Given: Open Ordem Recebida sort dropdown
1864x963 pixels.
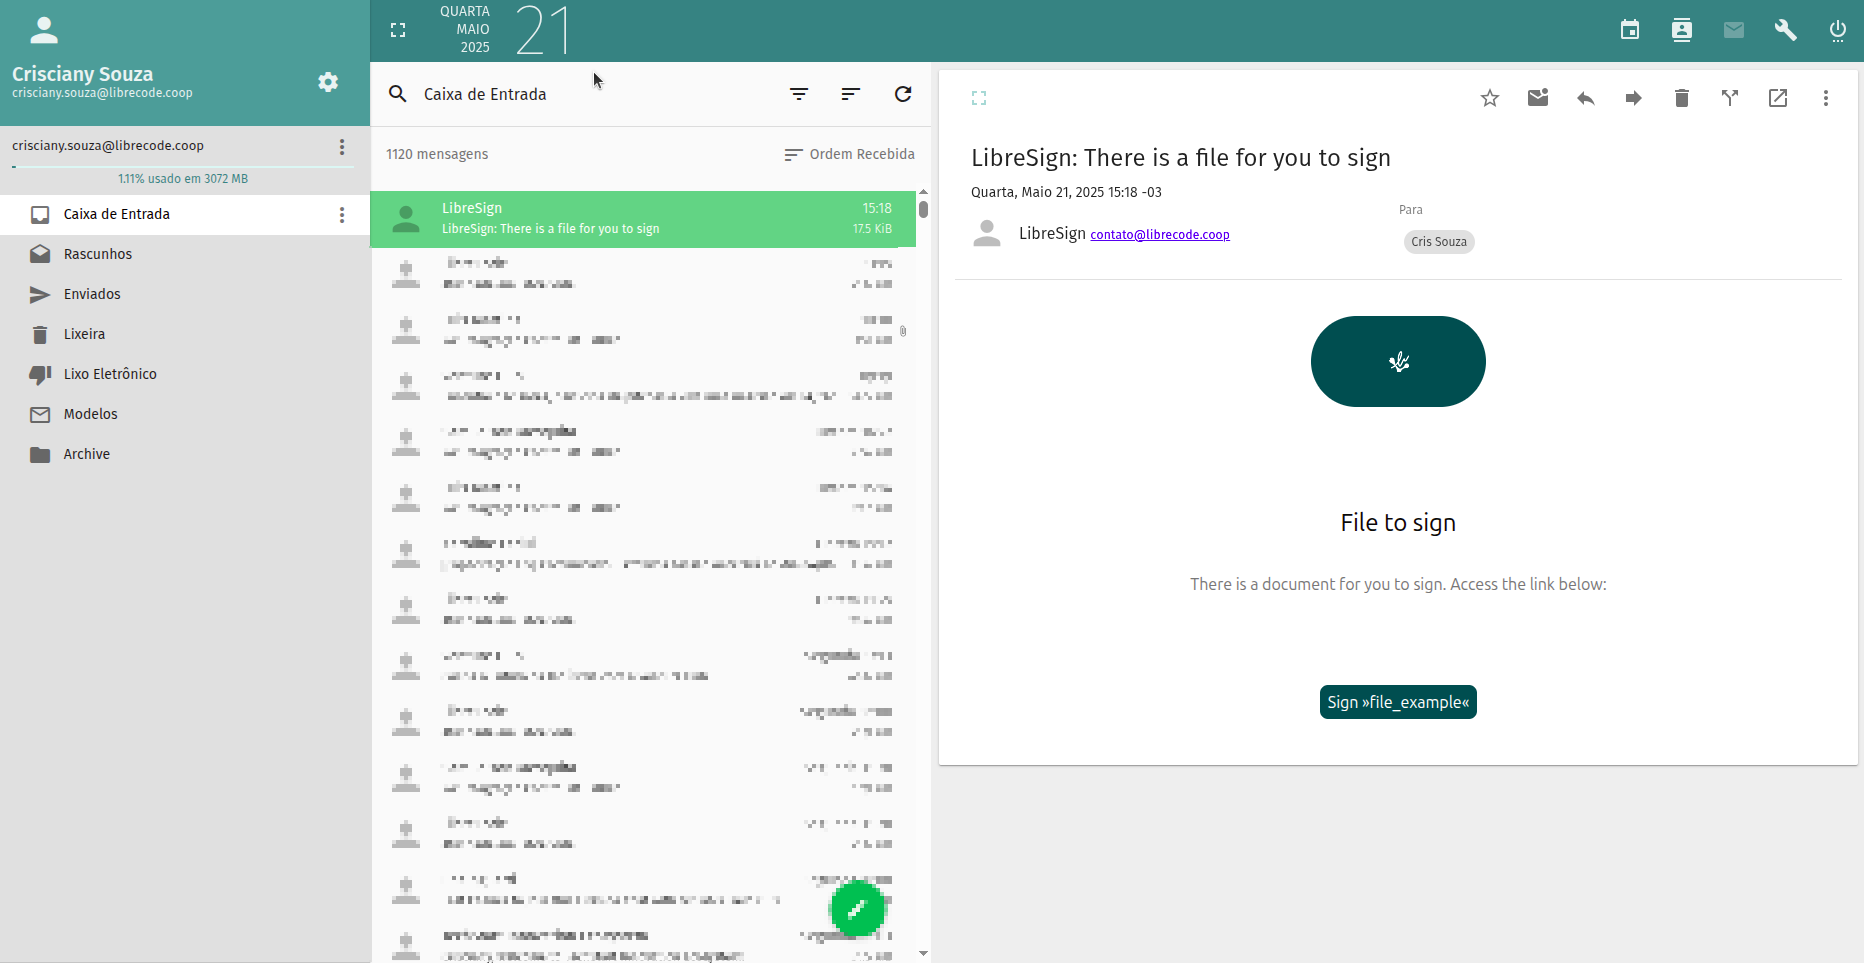Looking at the screenshot, I should pos(849,154).
